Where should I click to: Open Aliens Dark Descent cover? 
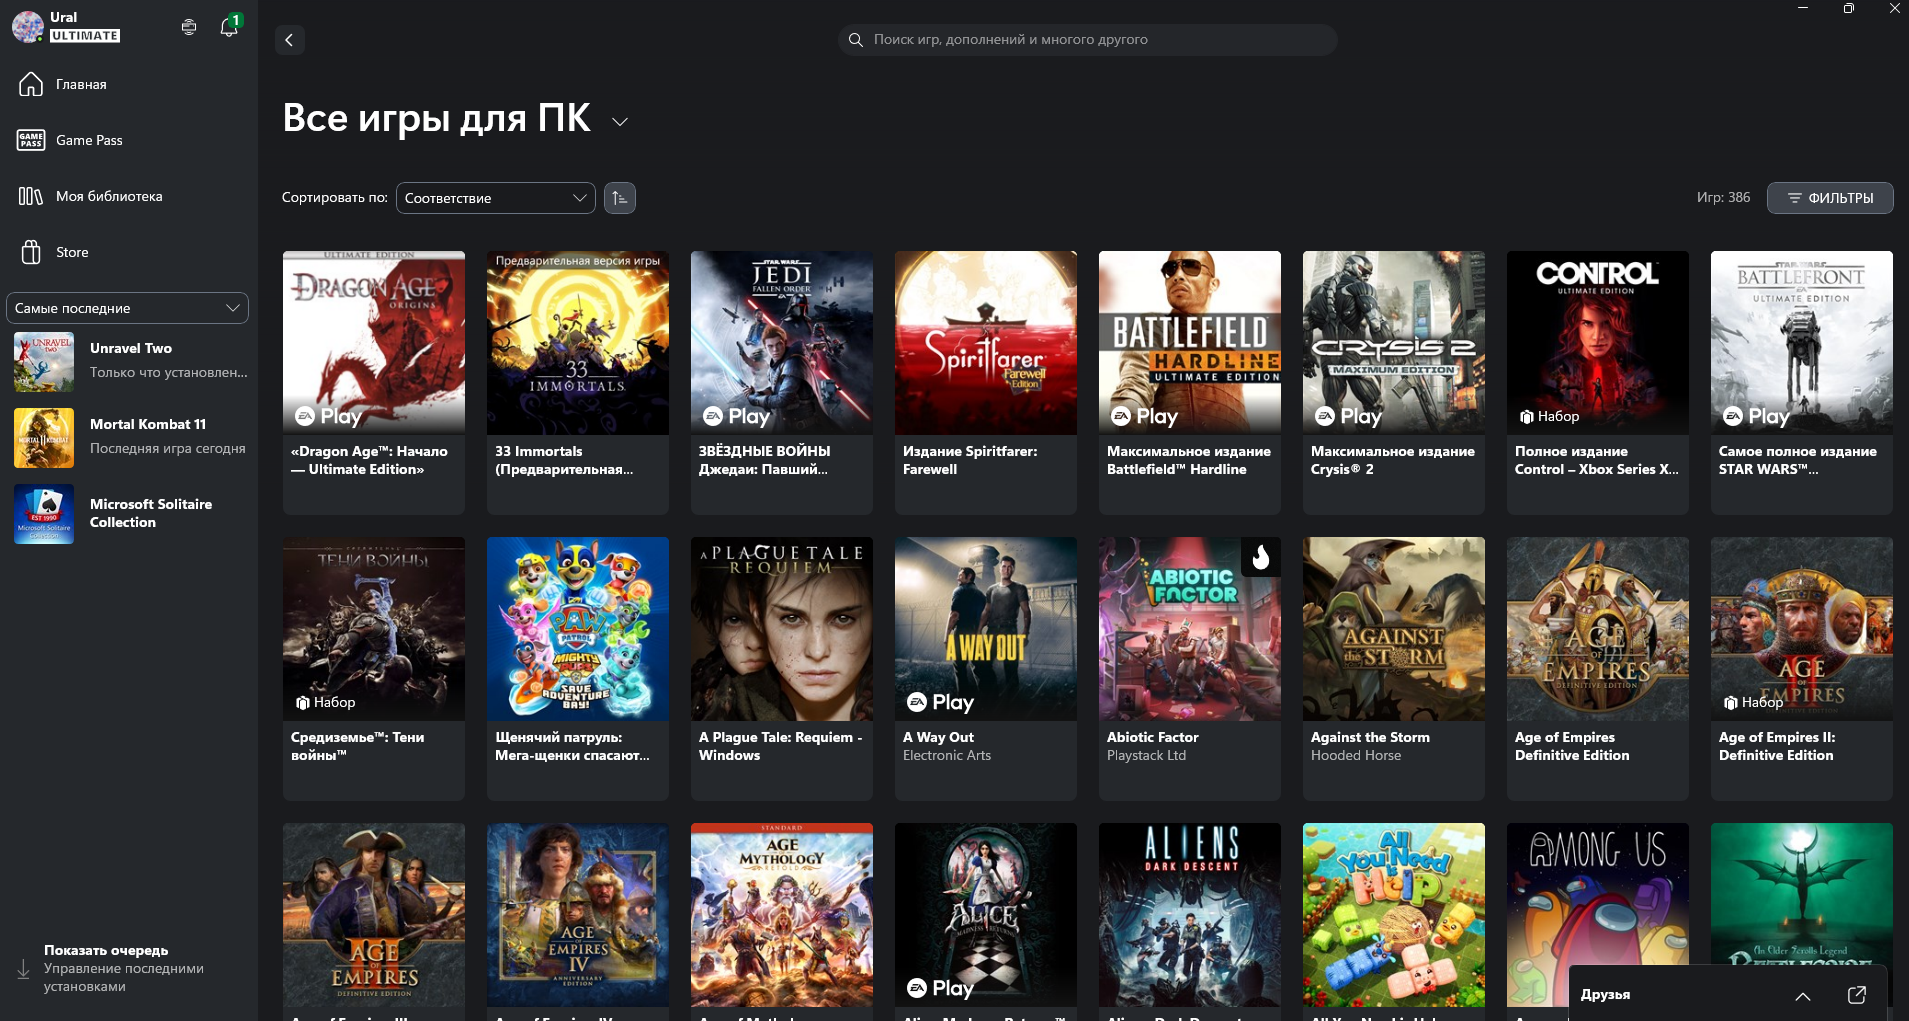coord(1190,915)
